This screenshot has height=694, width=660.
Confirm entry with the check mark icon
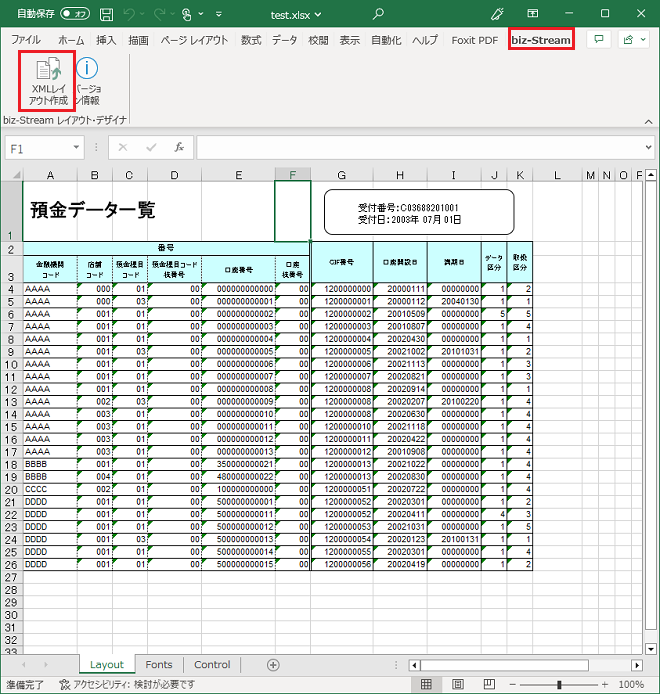(151, 147)
